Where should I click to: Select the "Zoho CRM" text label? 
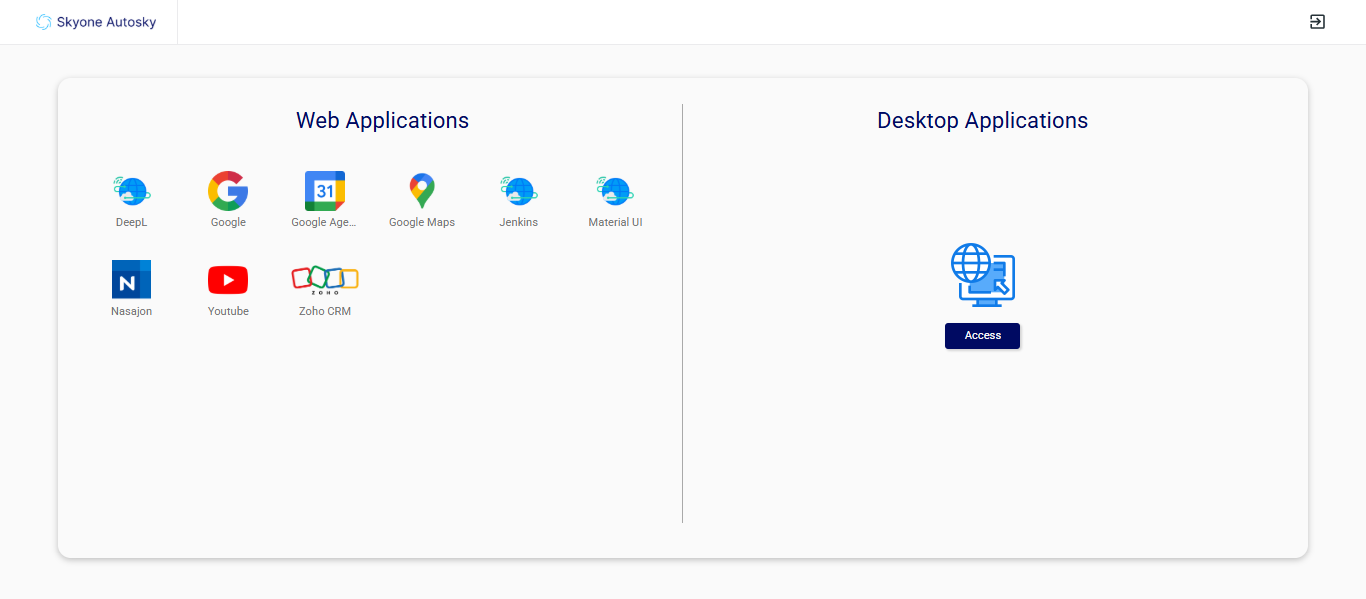pyautogui.click(x=325, y=311)
